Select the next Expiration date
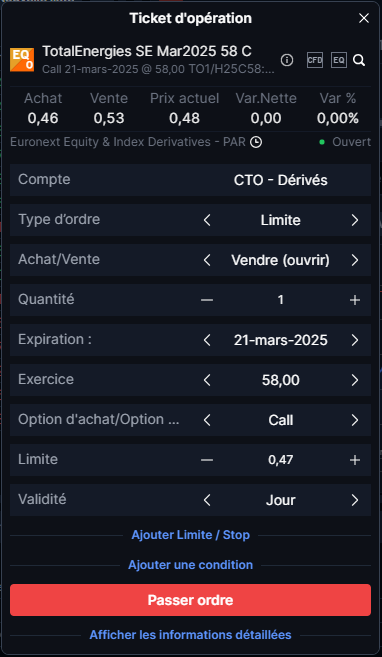The height and width of the screenshot is (657, 382). pyautogui.click(x=355, y=340)
